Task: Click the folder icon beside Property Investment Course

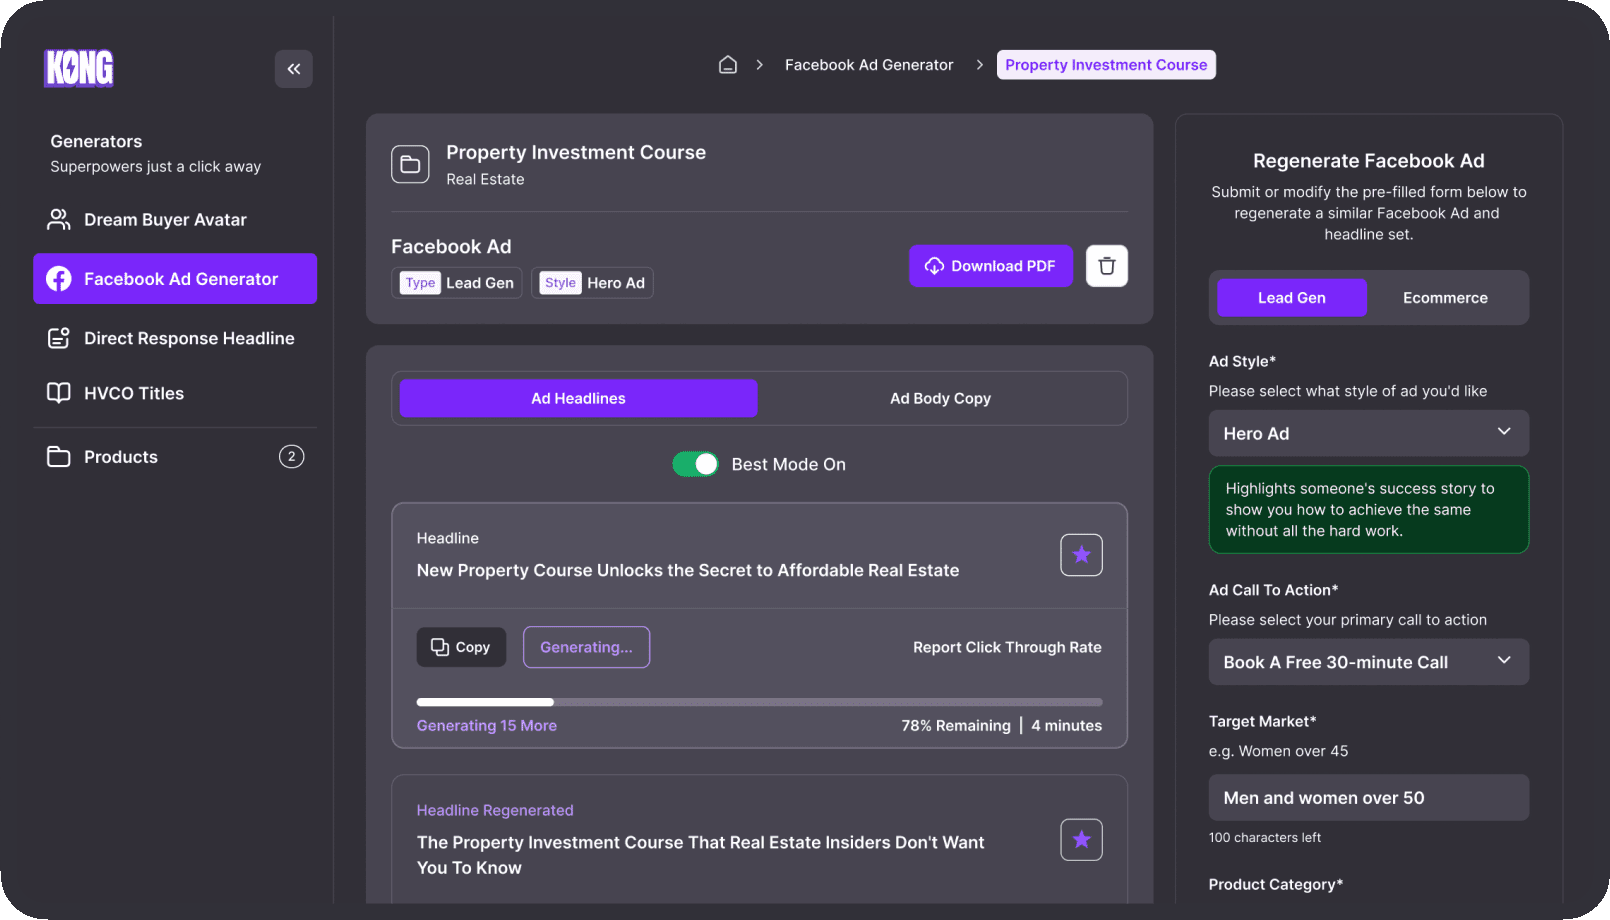Action: point(410,165)
